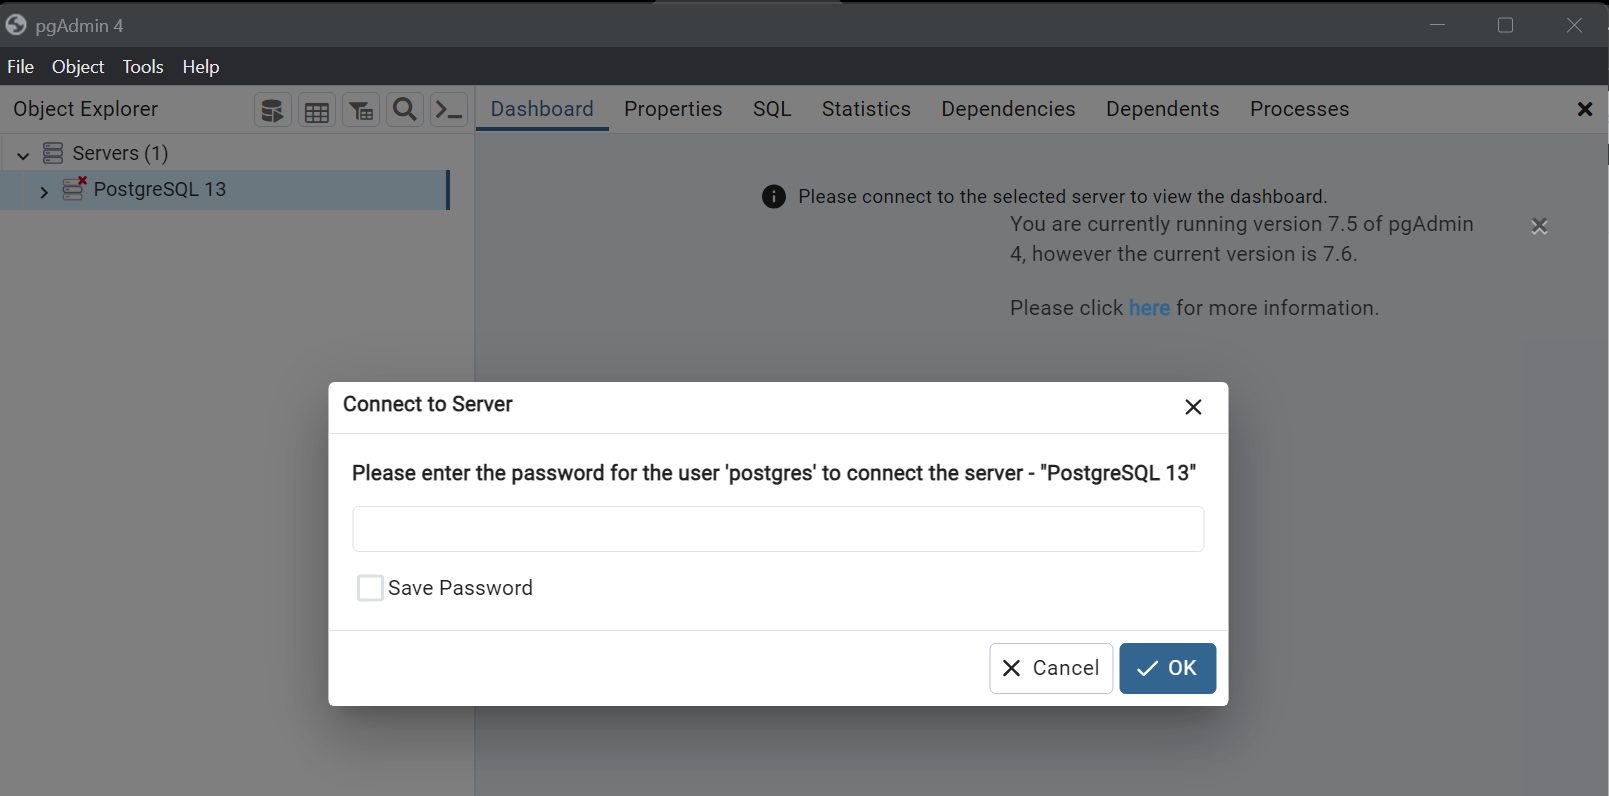Image resolution: width=1609 pixels, height=796 pixels.
Task: Launch the PSQL Tool terminal icon
Action: pyautogui.click(x=449, y=110)
